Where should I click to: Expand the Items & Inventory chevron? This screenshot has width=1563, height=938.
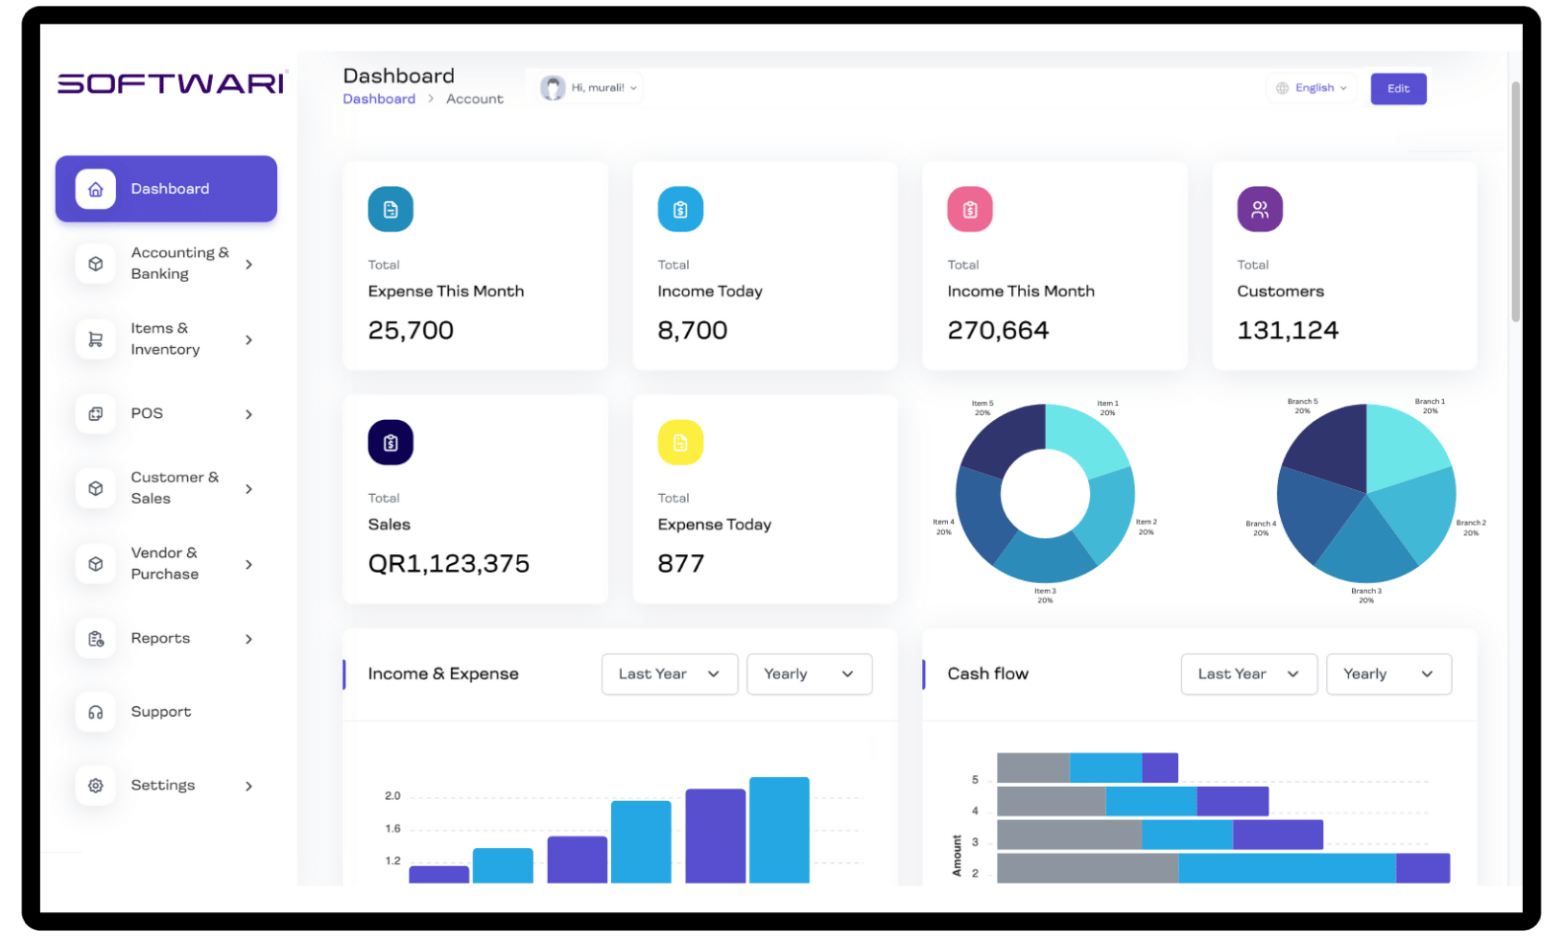249,340
